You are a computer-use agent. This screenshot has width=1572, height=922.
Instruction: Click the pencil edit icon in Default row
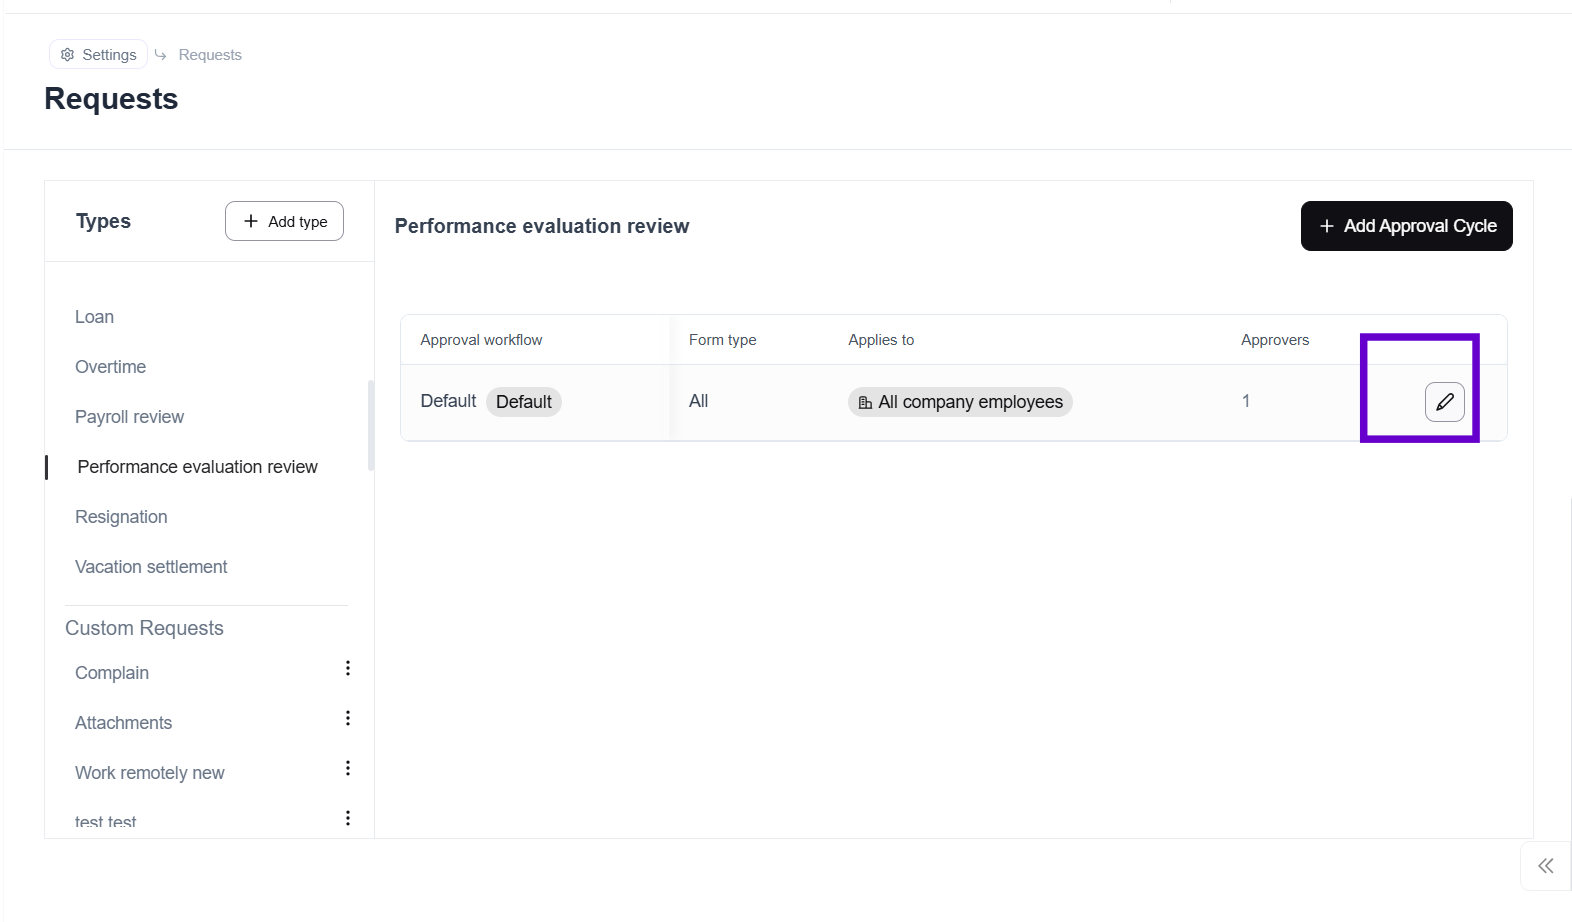click(1444, 402)
